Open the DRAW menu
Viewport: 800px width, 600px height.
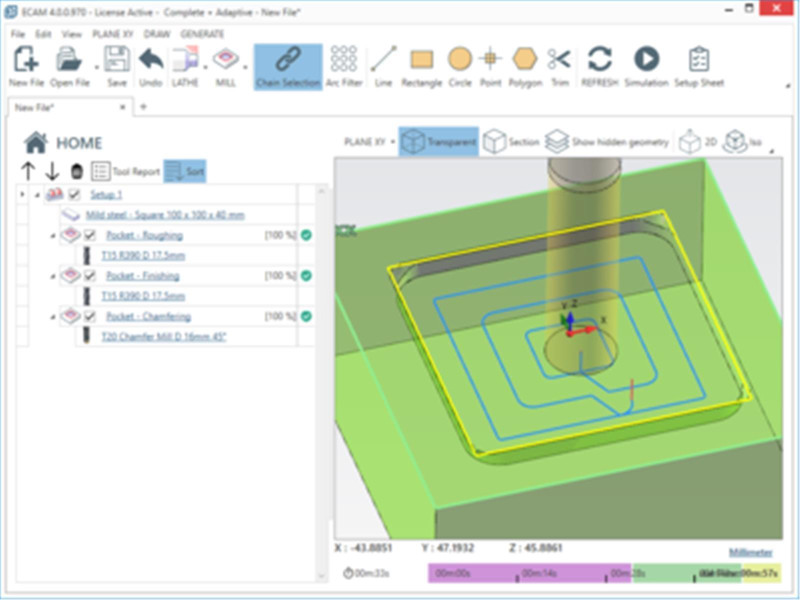pyautogui.click(x=157, y=34)
